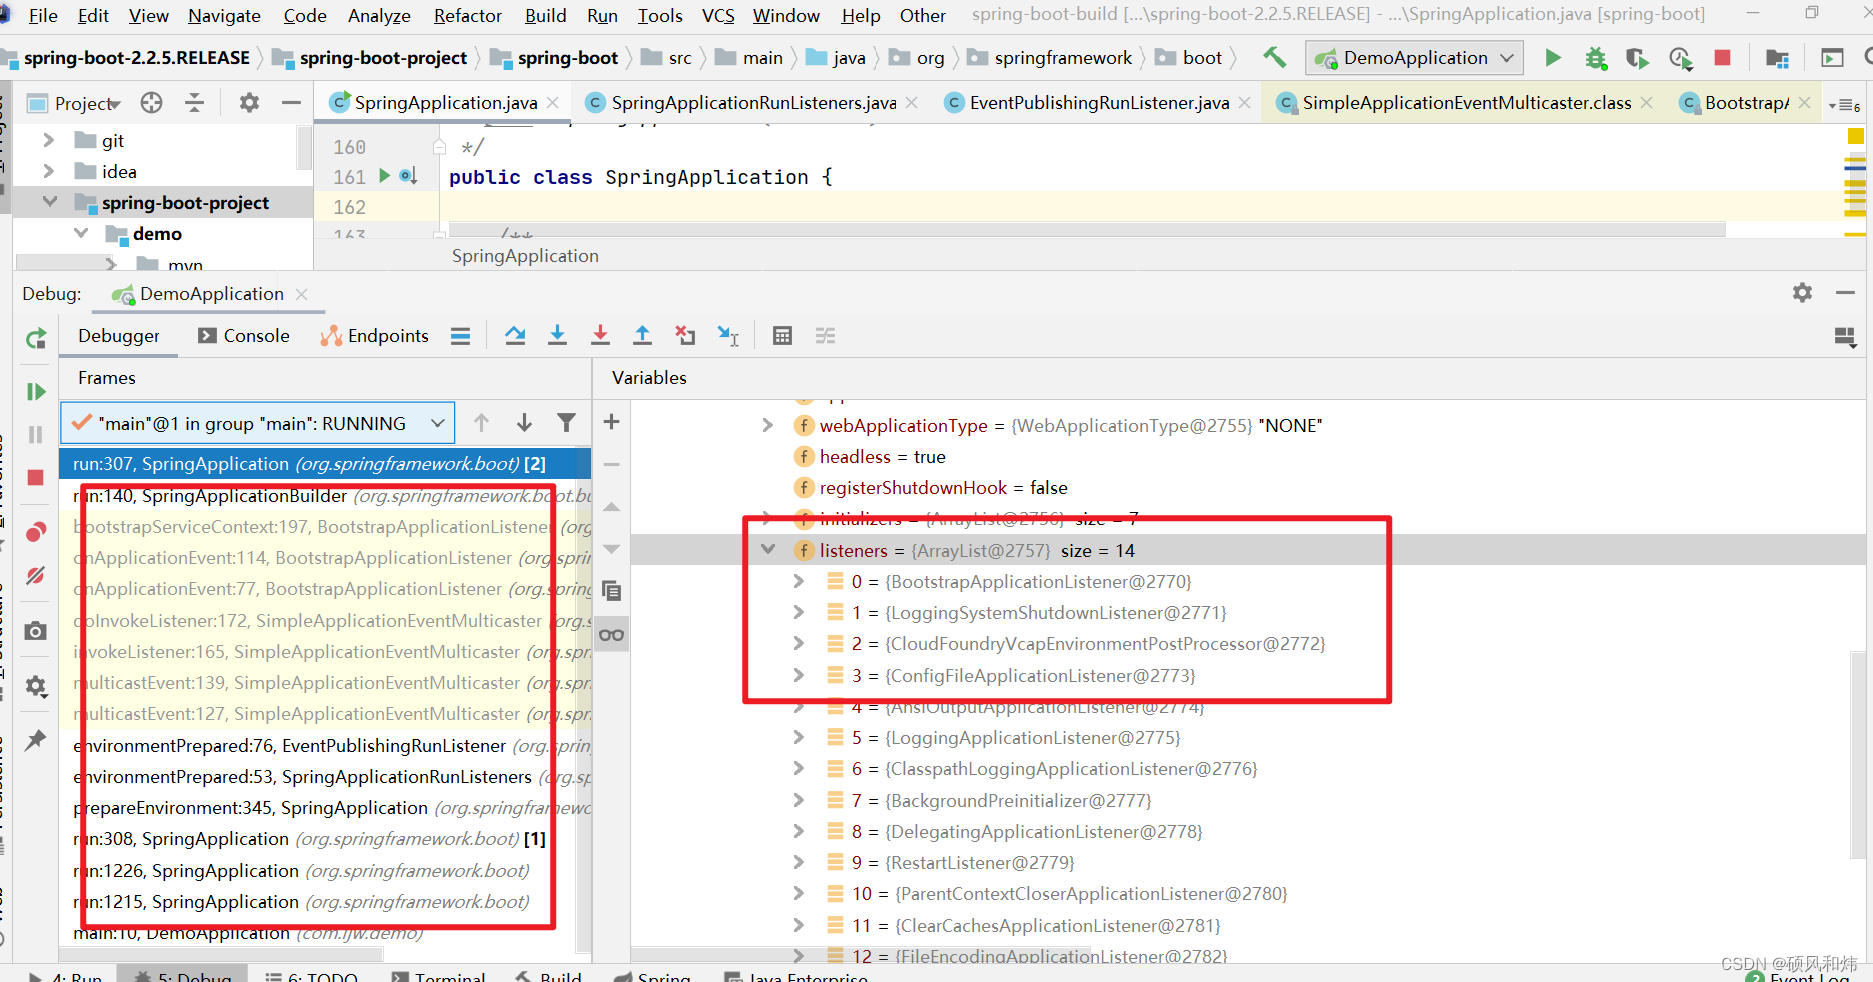
Task: Close the SpringApplication.java tab
Action: click(552, 103)
